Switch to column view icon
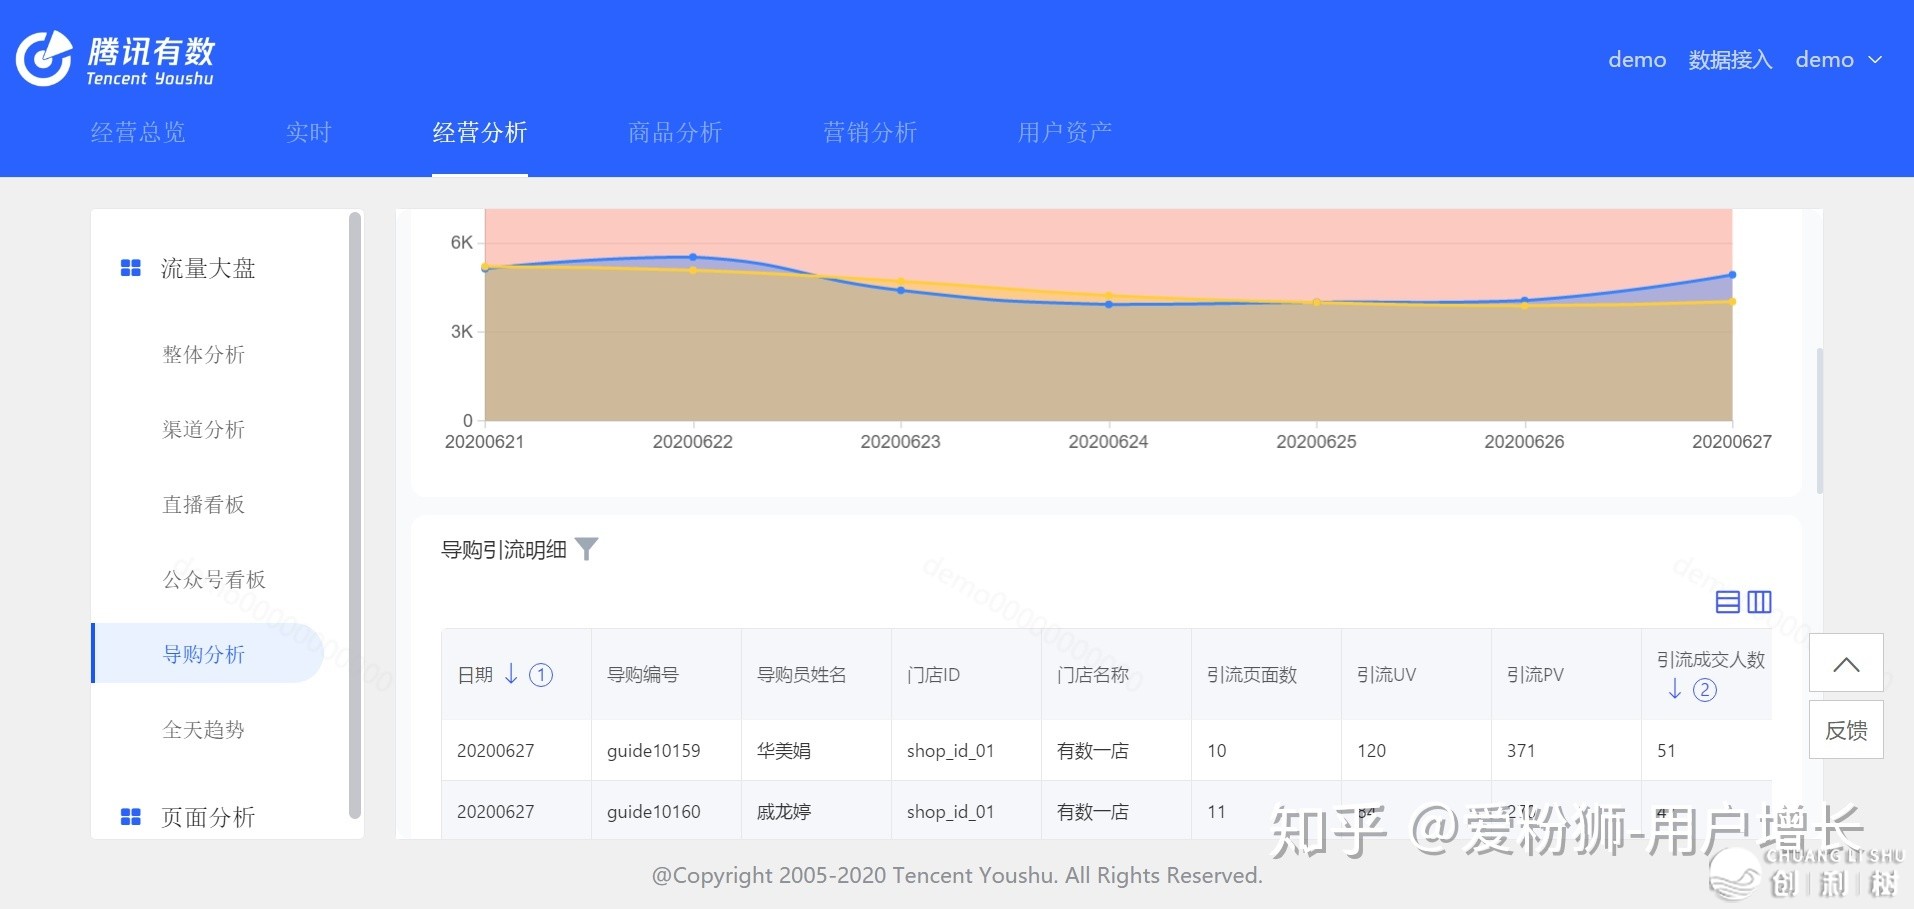Image resolution: width=1914 pixels, height=909 pixels. pyautogui.click(x=1759, y=602)
